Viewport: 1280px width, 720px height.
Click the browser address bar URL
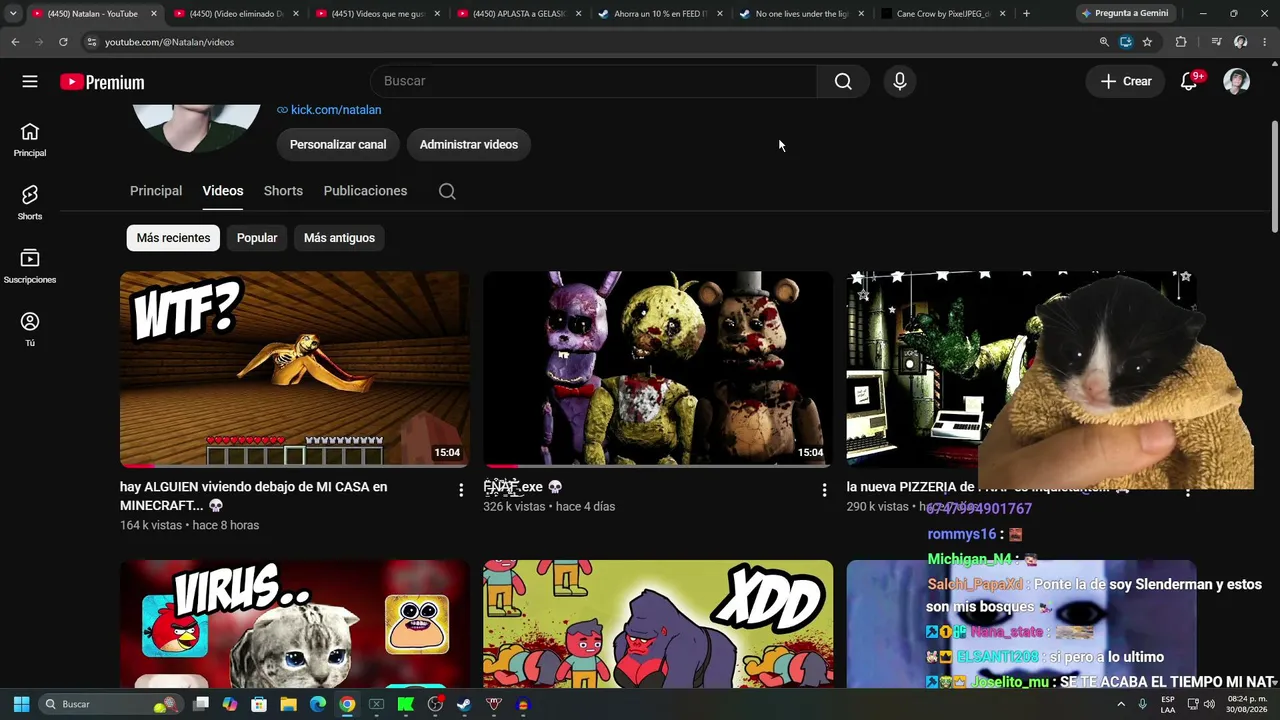tap(169, 42)
